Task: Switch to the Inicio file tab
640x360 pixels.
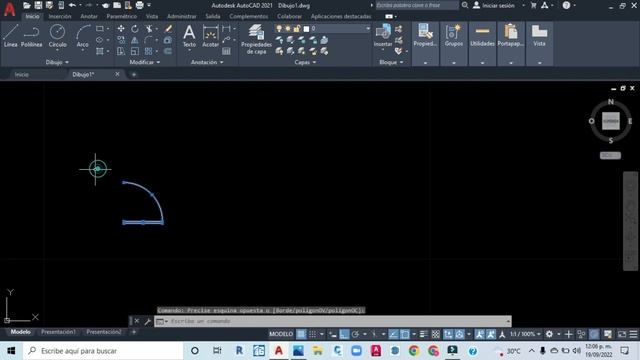Action: [22, 75]
